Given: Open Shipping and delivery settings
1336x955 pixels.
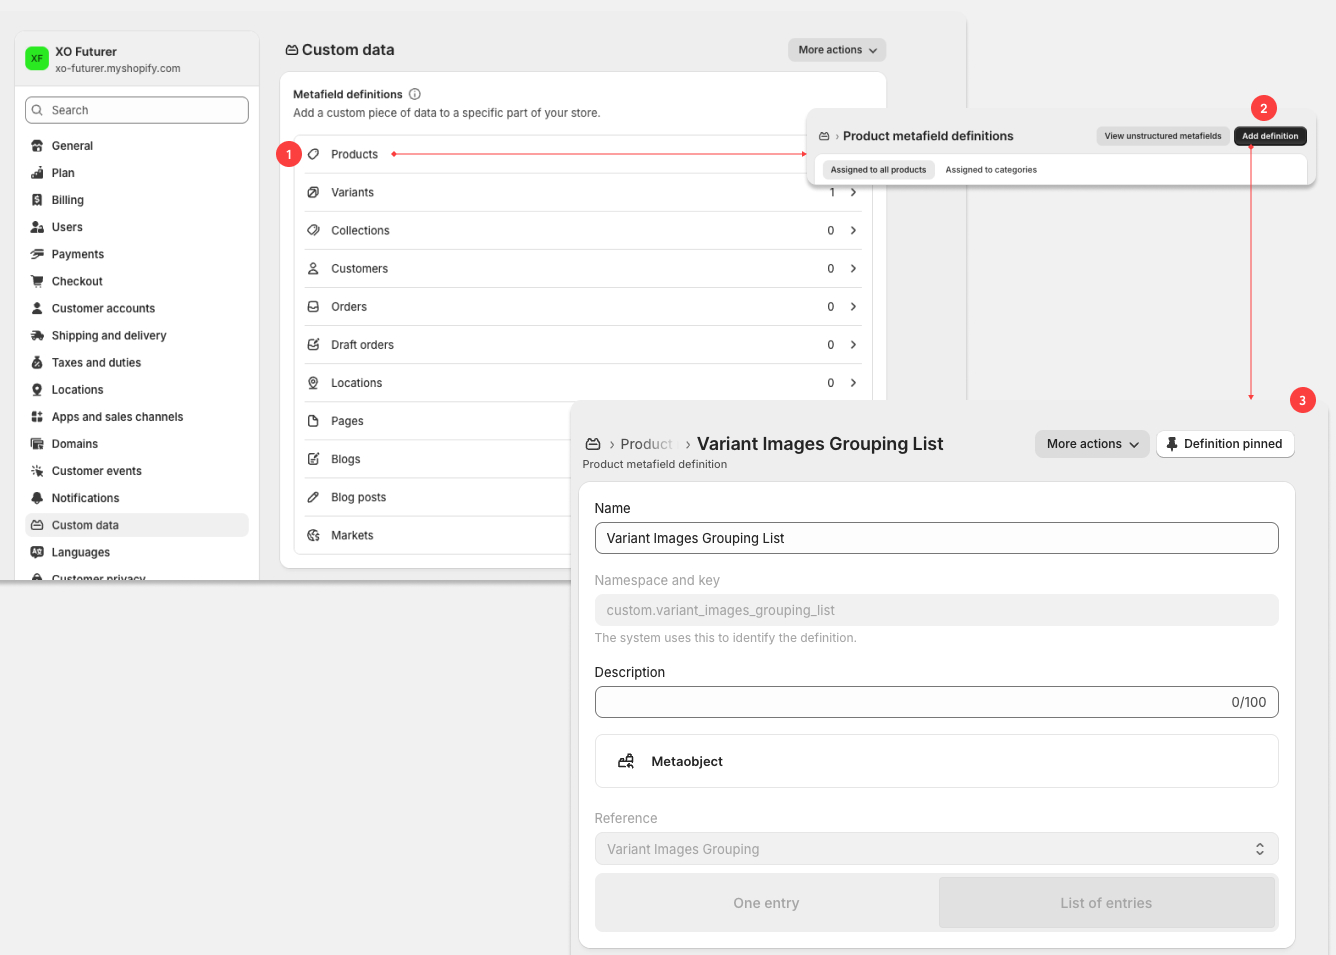Looking at the screenshot, I should [109, 336].
